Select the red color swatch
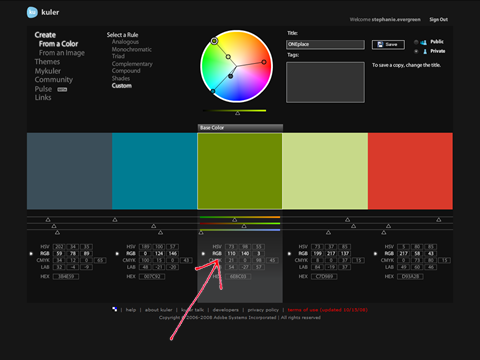480x360 pixels. (x=410, y=171)
